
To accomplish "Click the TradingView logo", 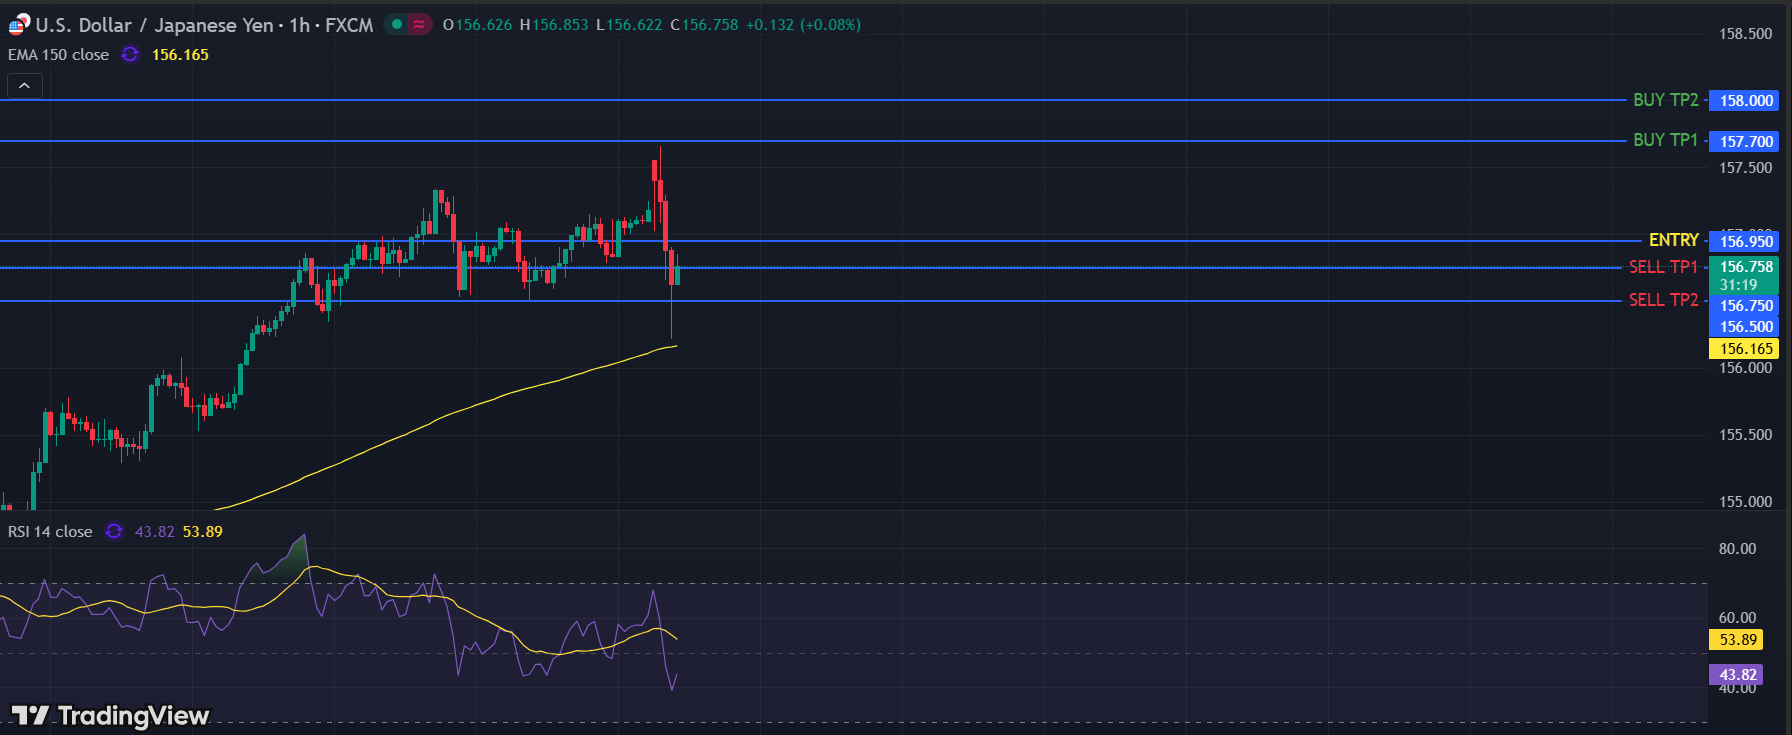I will [x=110, y=715].
